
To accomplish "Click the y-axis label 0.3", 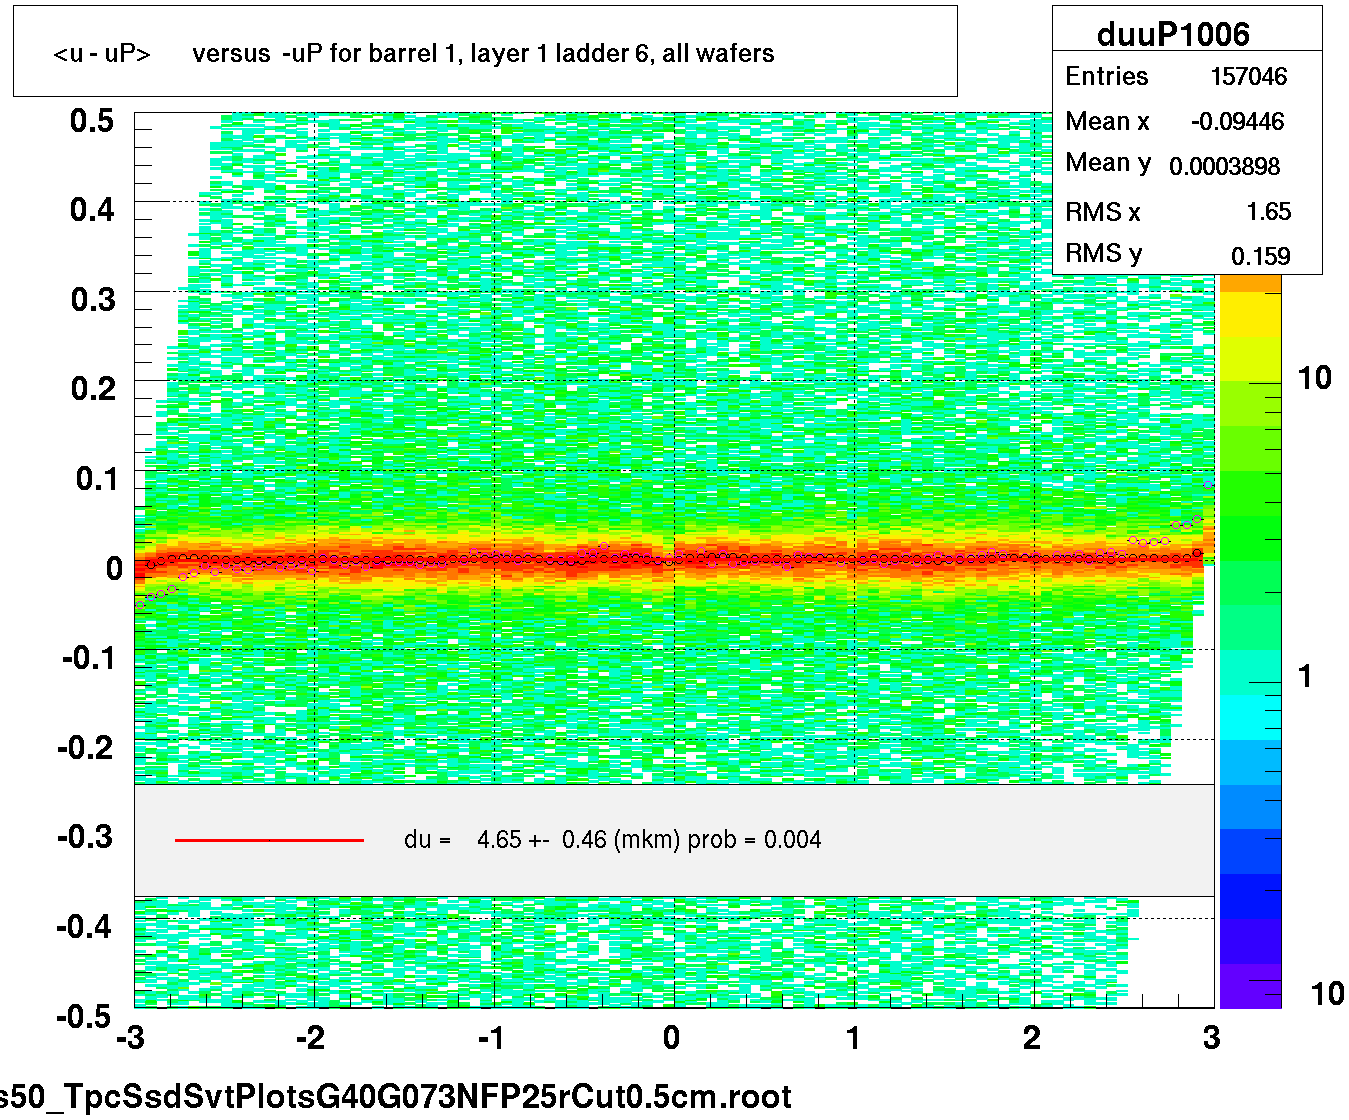I will click(x=92, y=300).
